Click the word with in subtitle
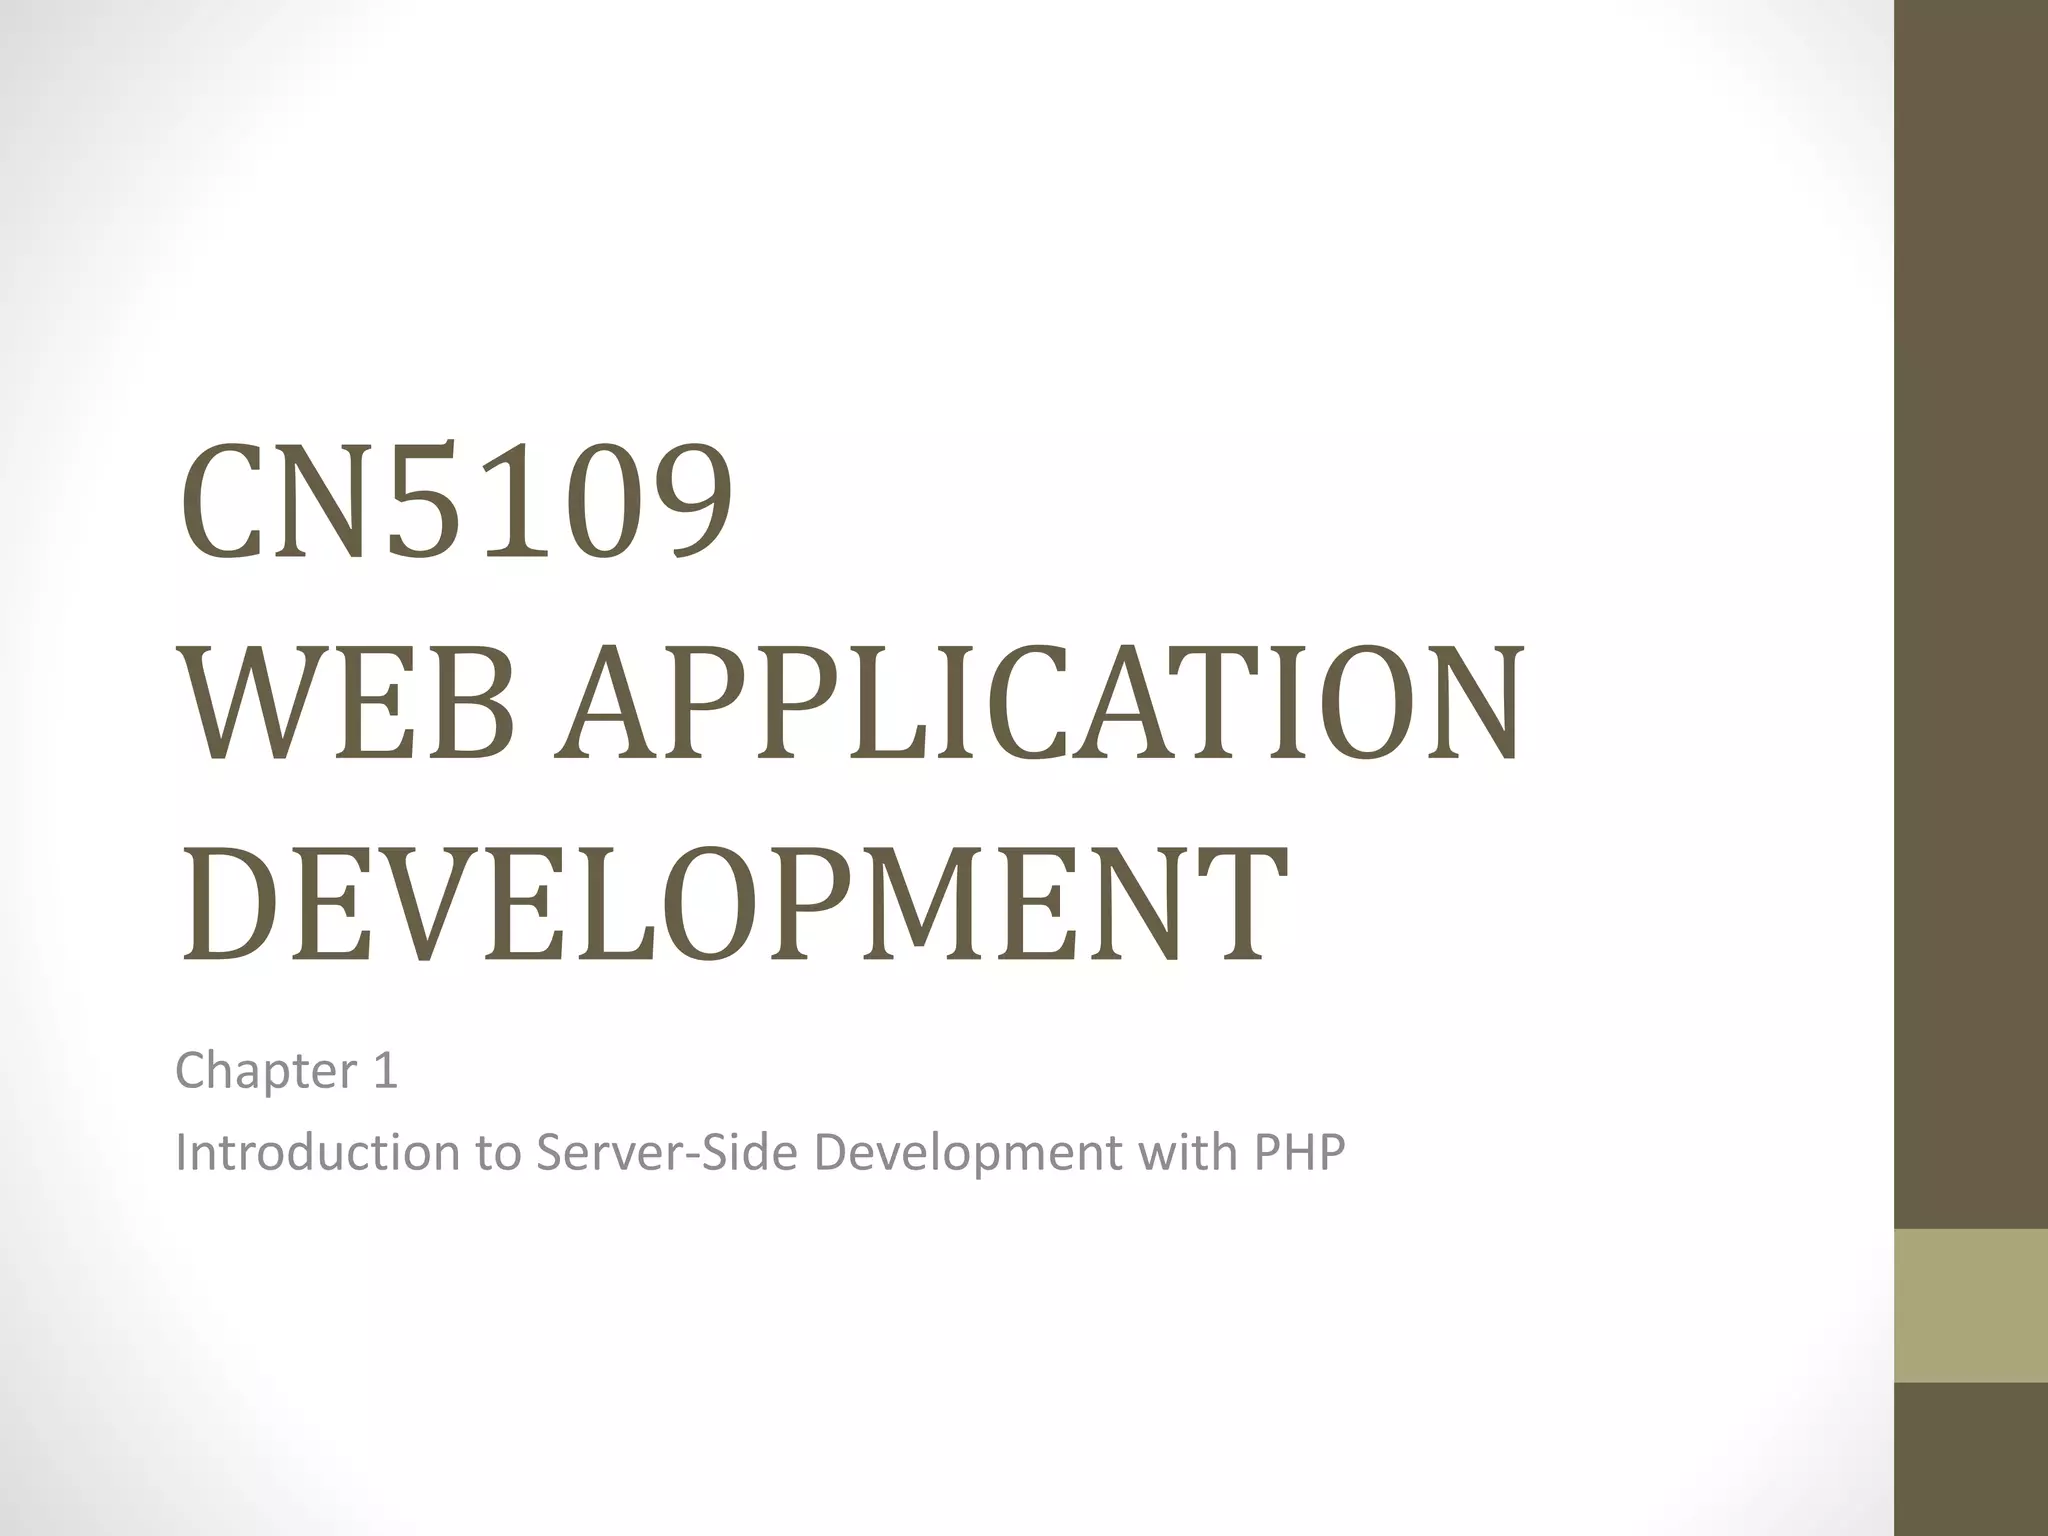Screen dimensions: 2048x1536 [1186, 1152]
